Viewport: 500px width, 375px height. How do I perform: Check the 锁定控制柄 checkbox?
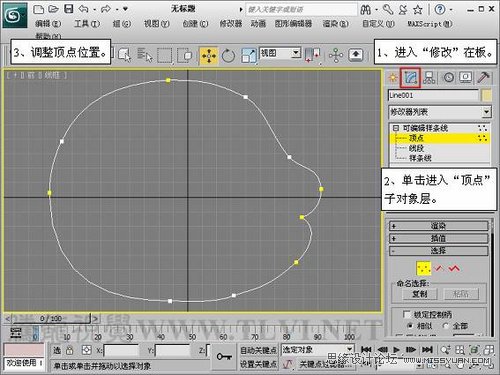pyautogui.click(x=406, y=314)
